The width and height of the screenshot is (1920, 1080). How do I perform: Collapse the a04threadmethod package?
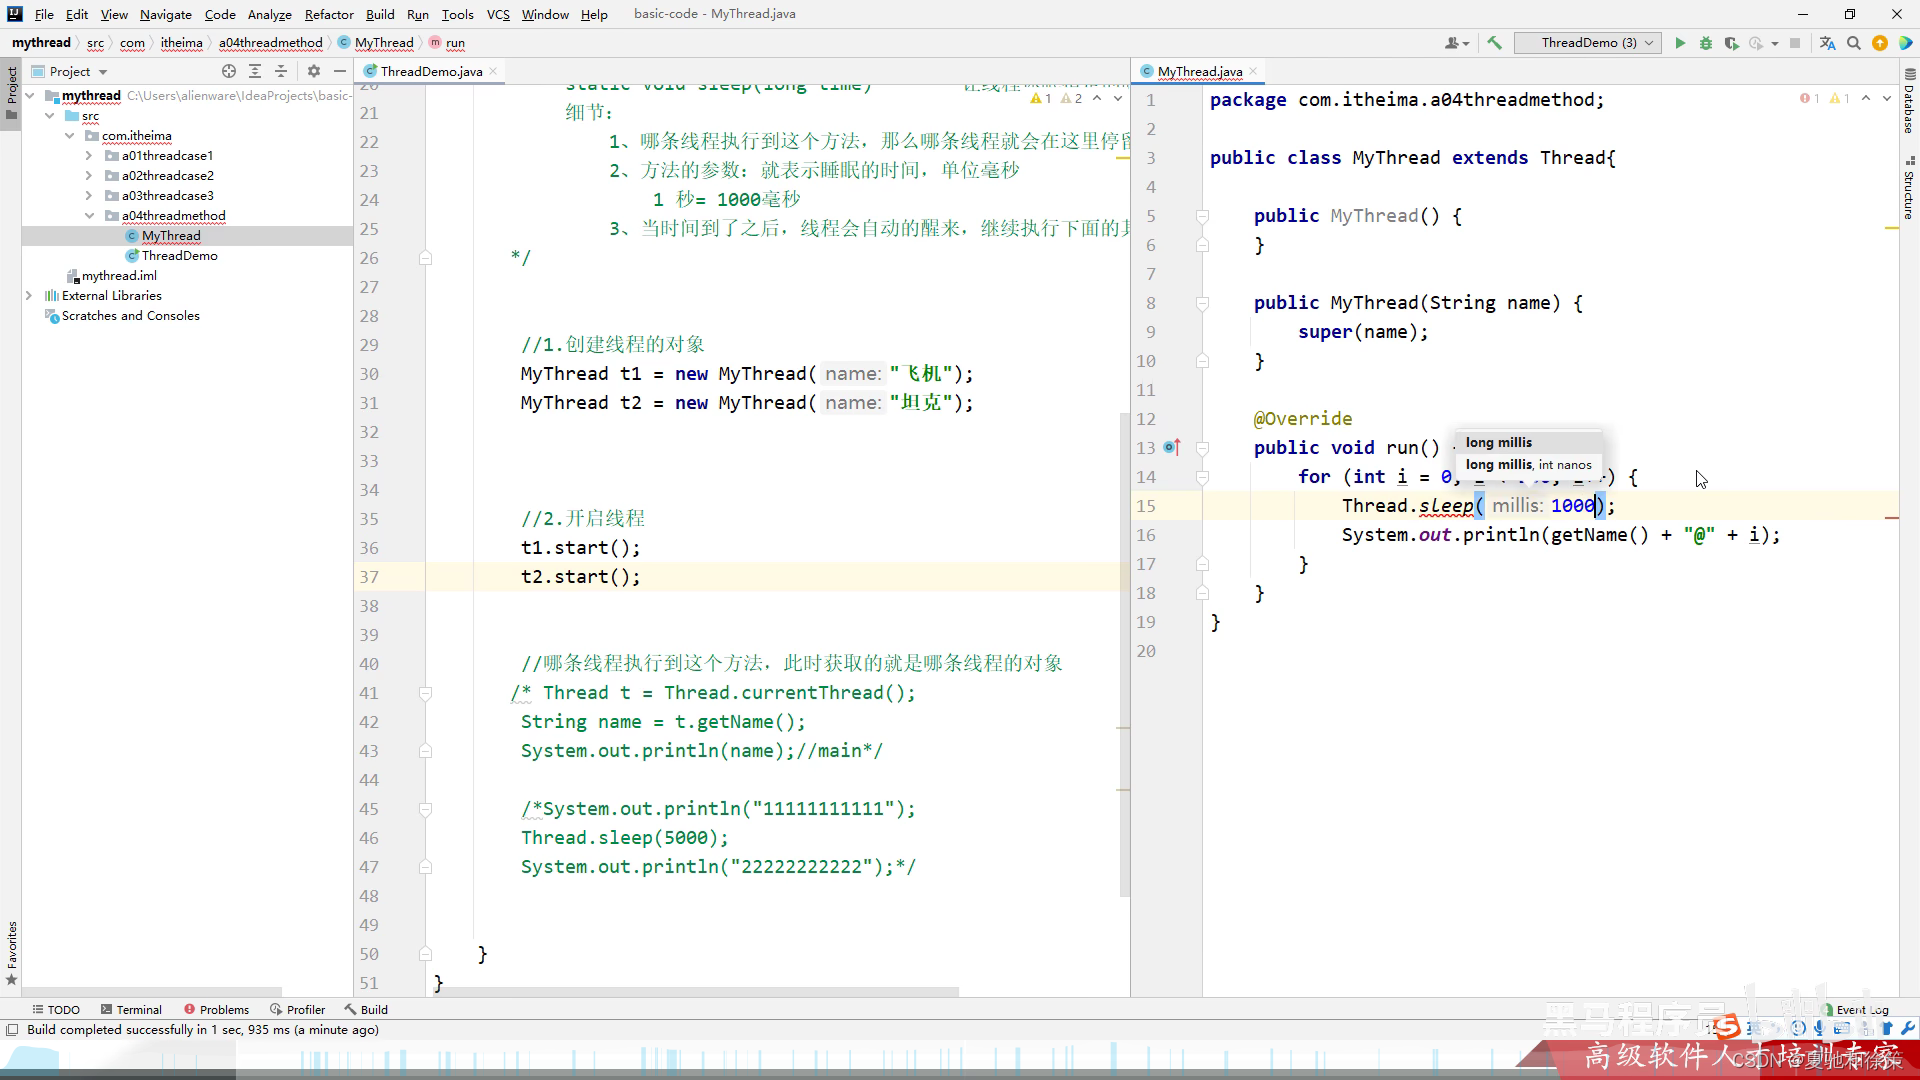pos(89,216)
